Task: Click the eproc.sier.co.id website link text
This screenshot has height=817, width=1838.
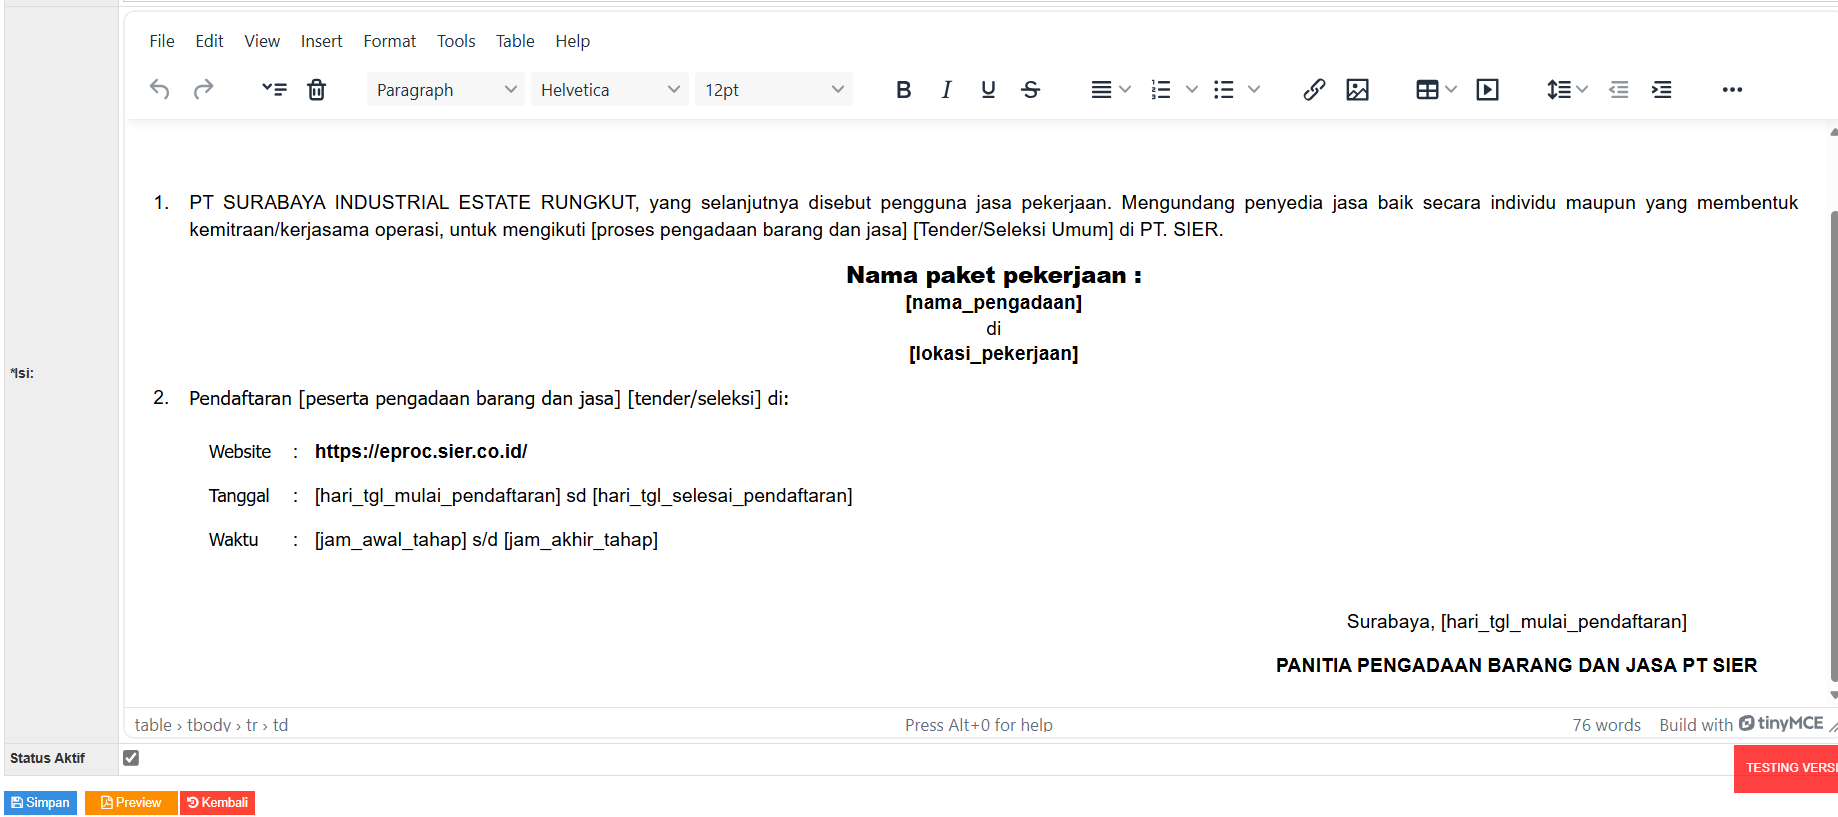Action: pos(421,452)
